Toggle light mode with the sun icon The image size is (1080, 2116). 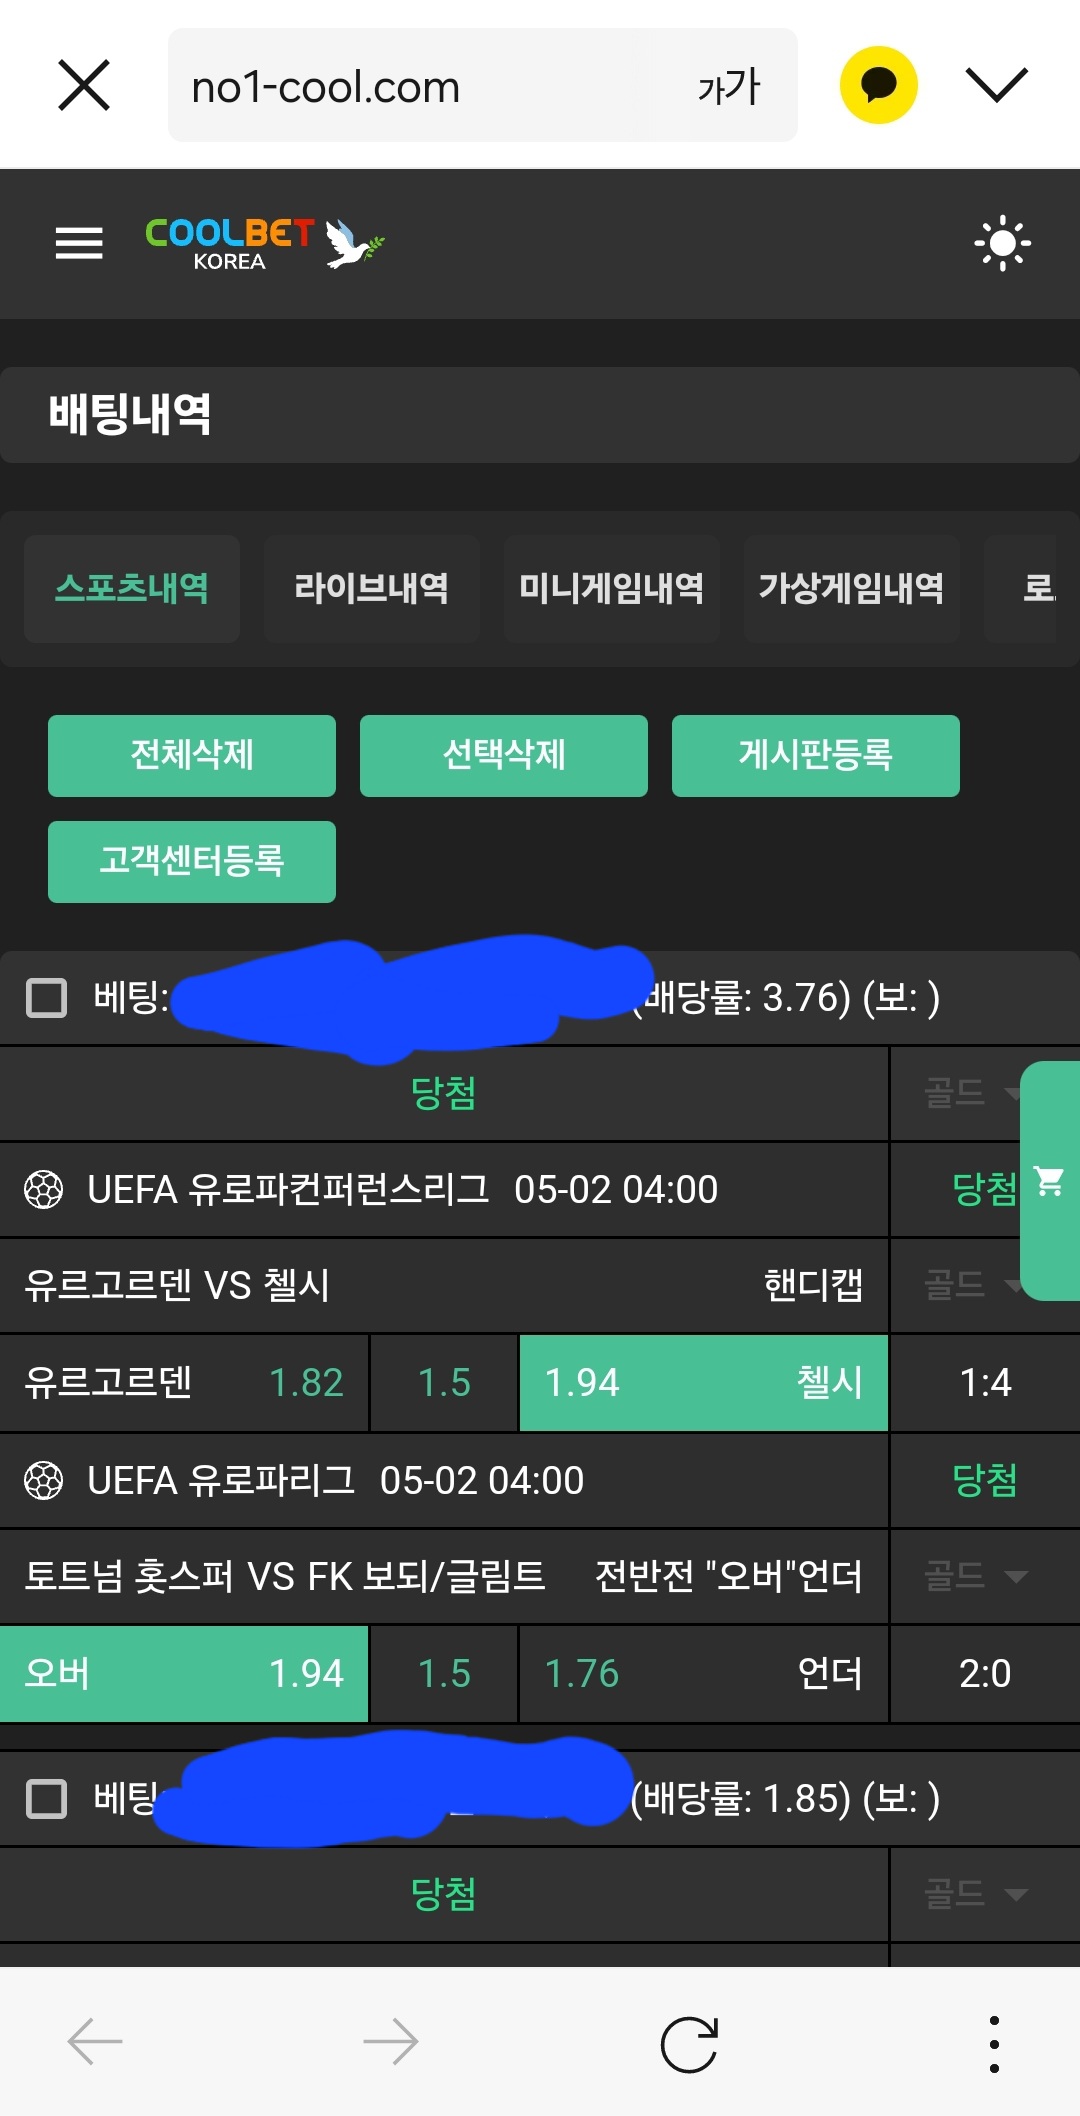pyautogui.click(x=1002, y=243)
